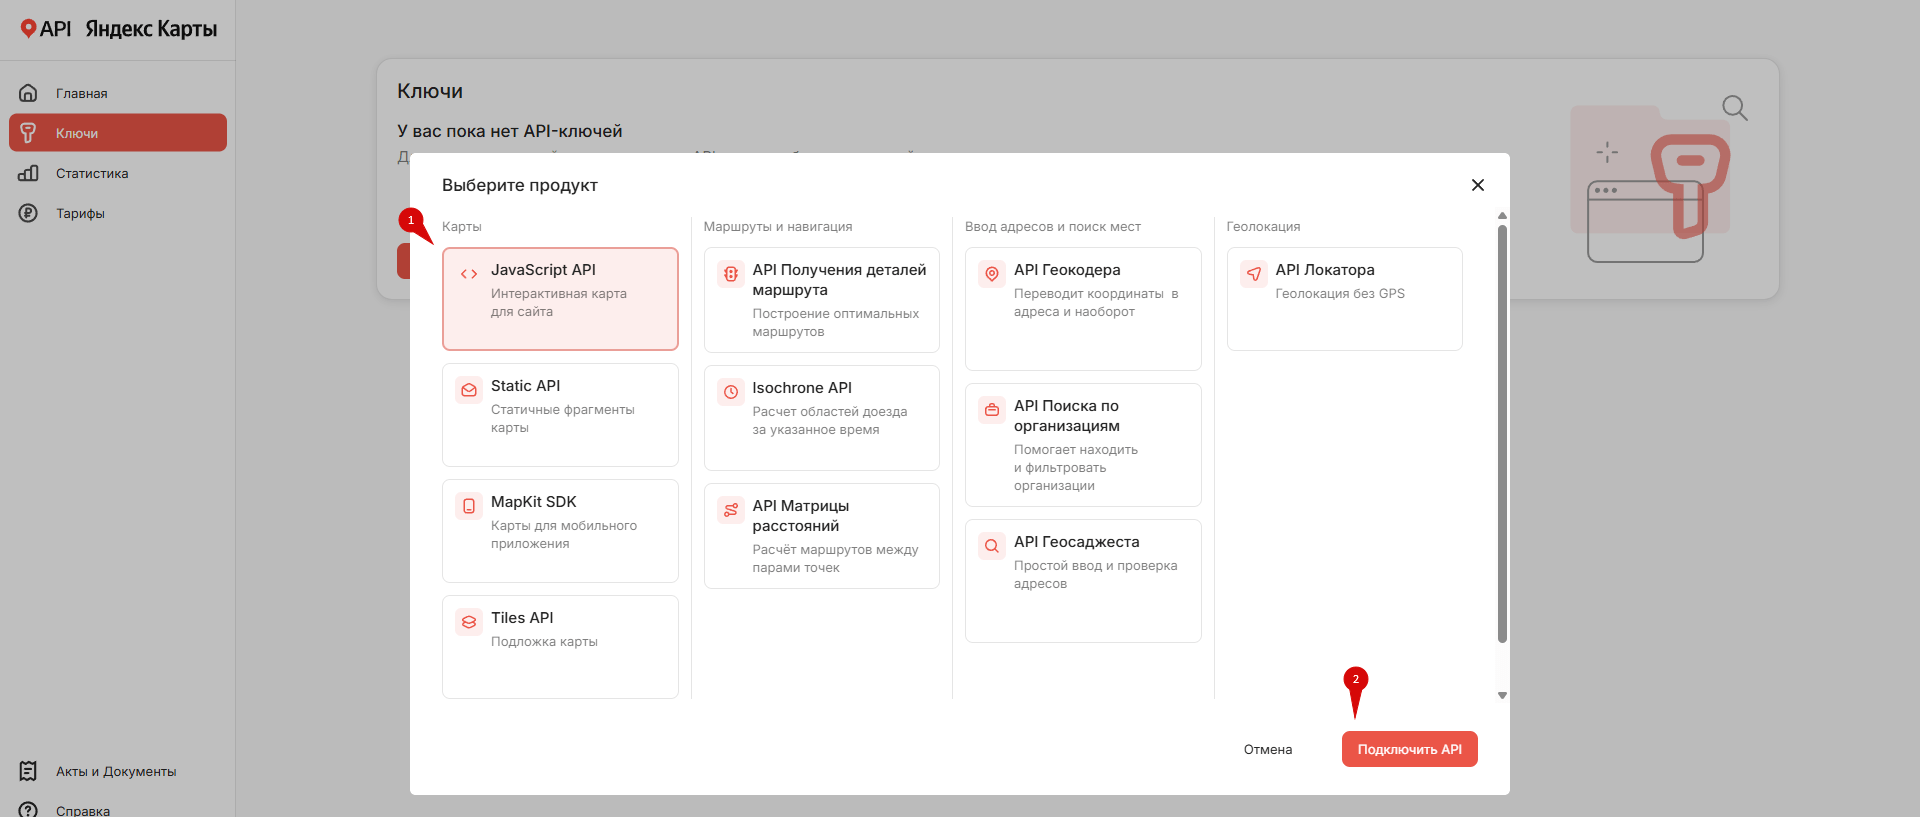Pick the API Поиска по организациям card
The width and height of the screenshot is (1920, 817).
(1083, 445)
